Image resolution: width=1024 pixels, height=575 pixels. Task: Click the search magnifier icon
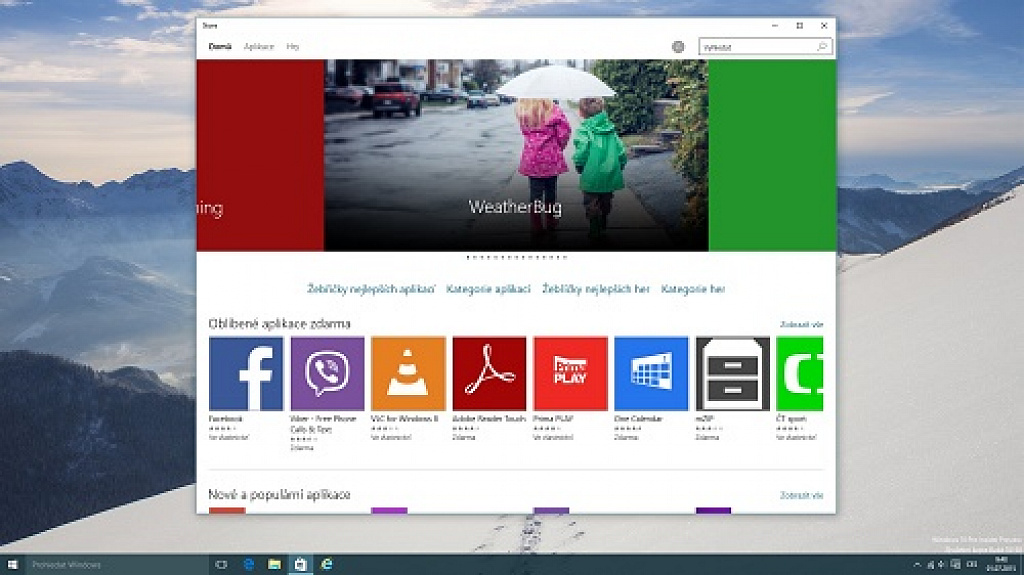[x=822, y=46]
